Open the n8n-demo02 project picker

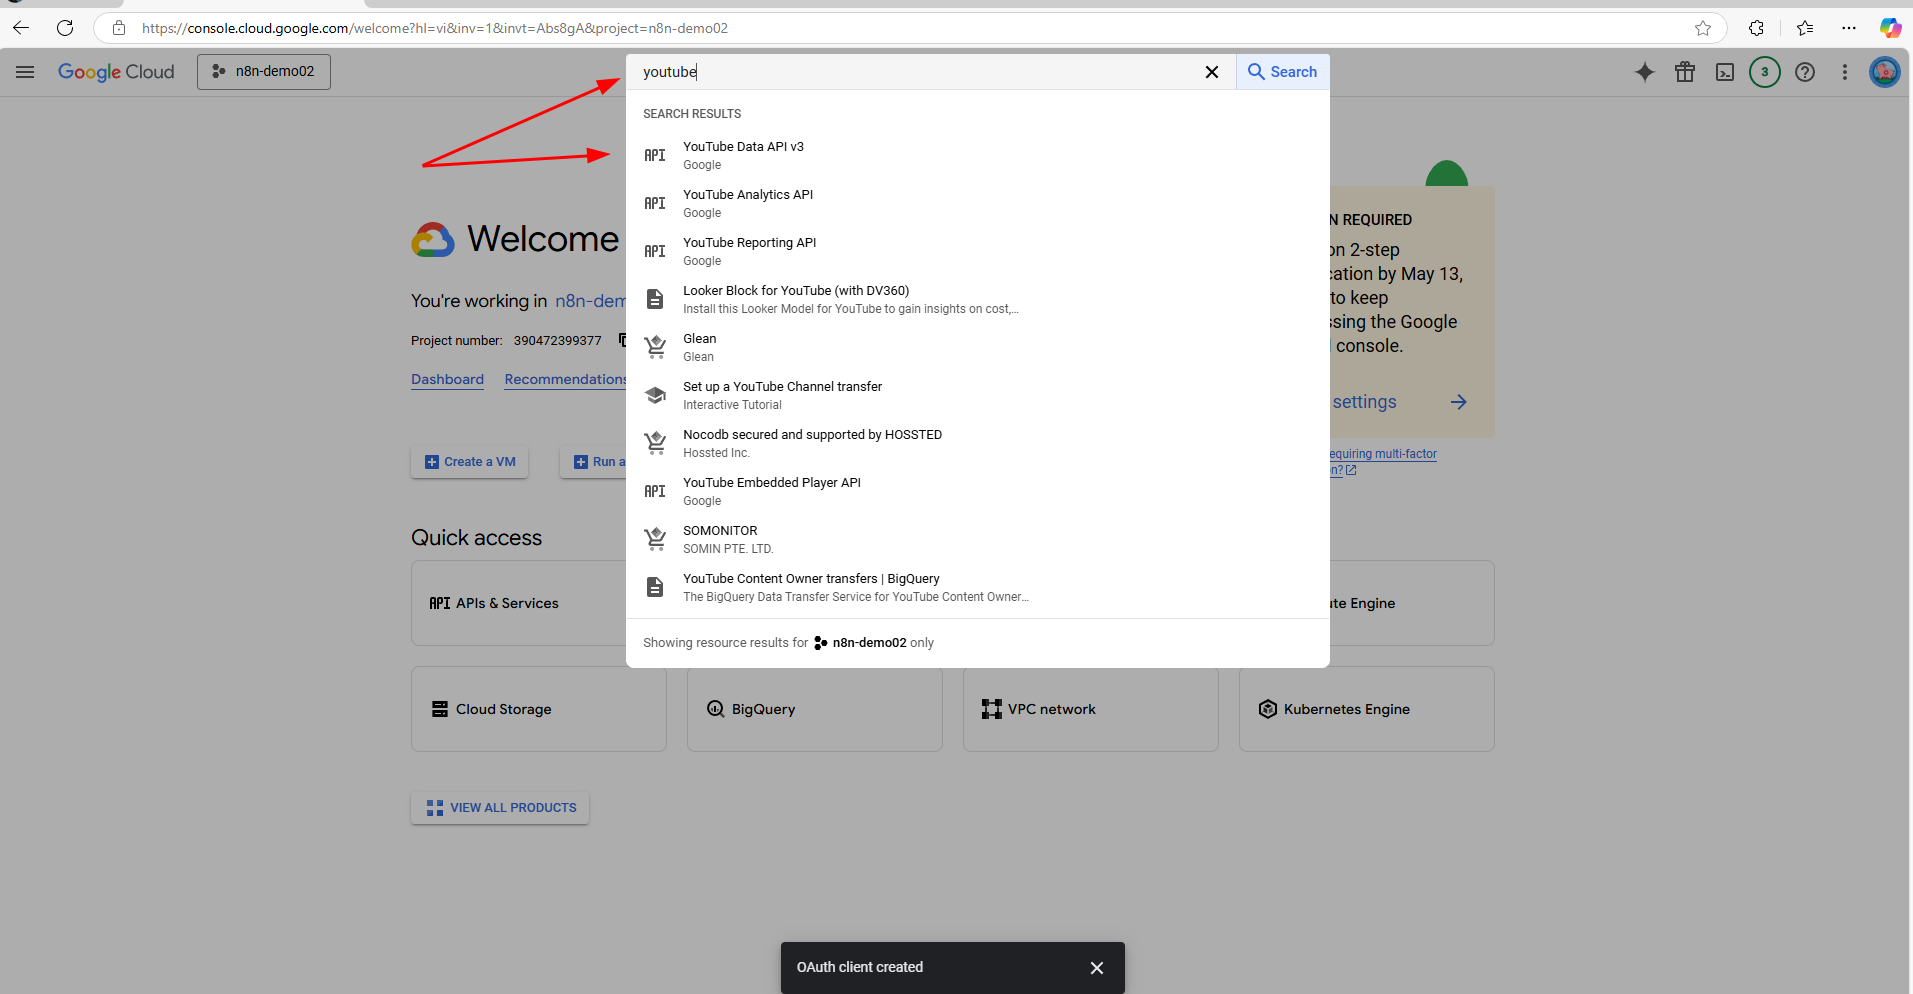coord(264,72)
